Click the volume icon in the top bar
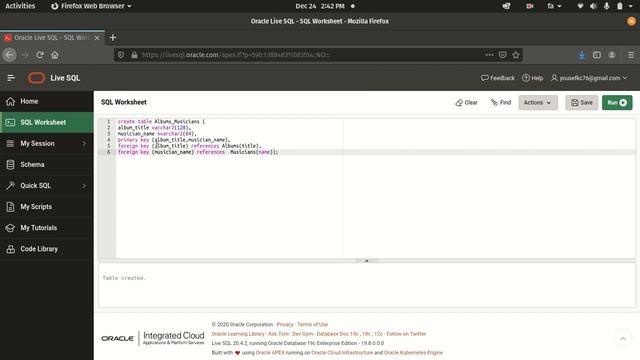The image size is (640, 360). (593, 6)
